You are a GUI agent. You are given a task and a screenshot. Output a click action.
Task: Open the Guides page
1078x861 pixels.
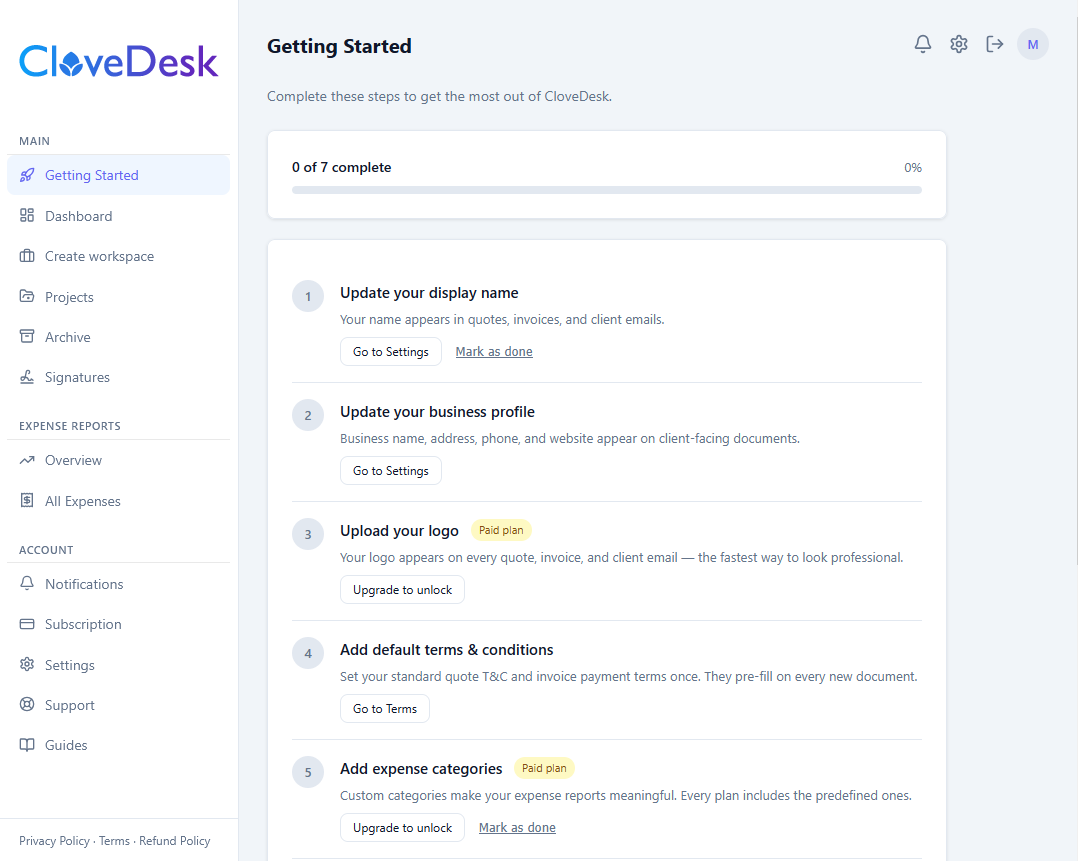(x=118, y=745)
